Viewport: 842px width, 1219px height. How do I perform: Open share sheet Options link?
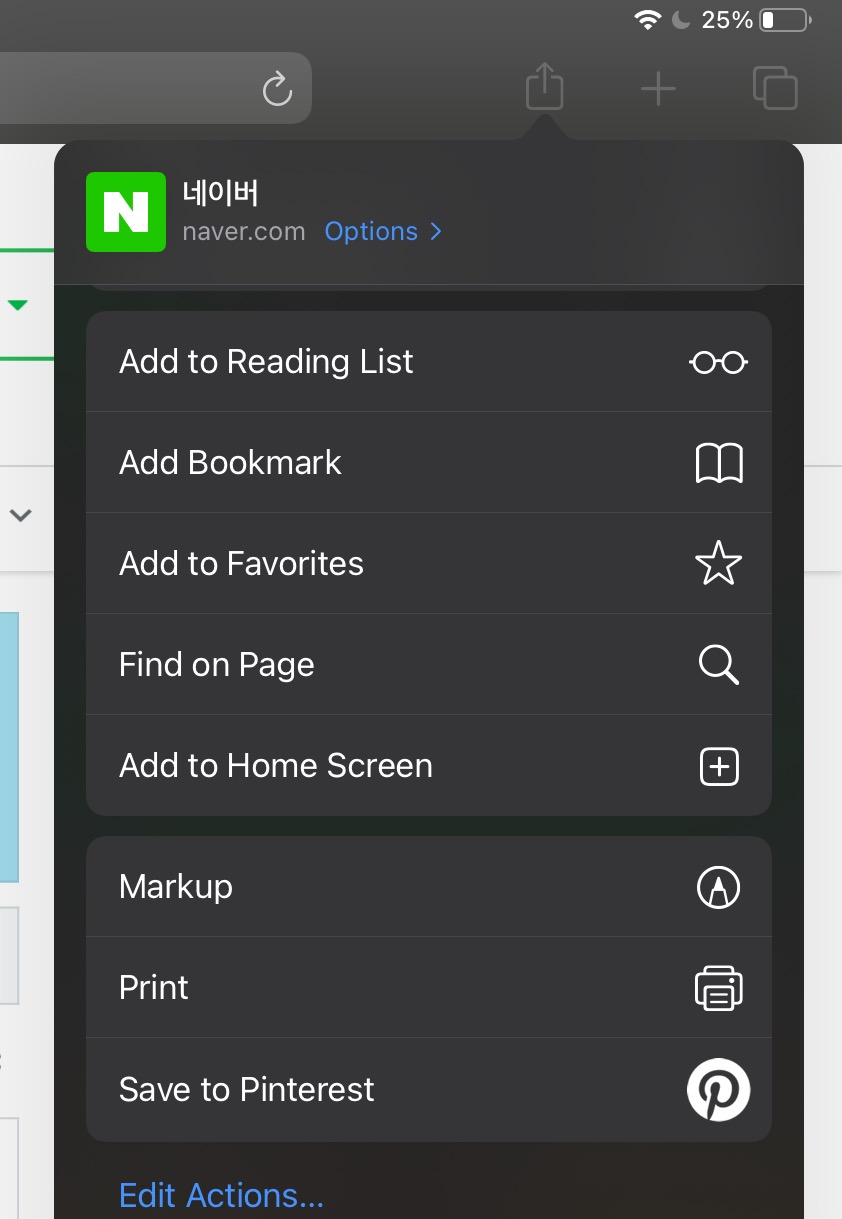point(371,231)
